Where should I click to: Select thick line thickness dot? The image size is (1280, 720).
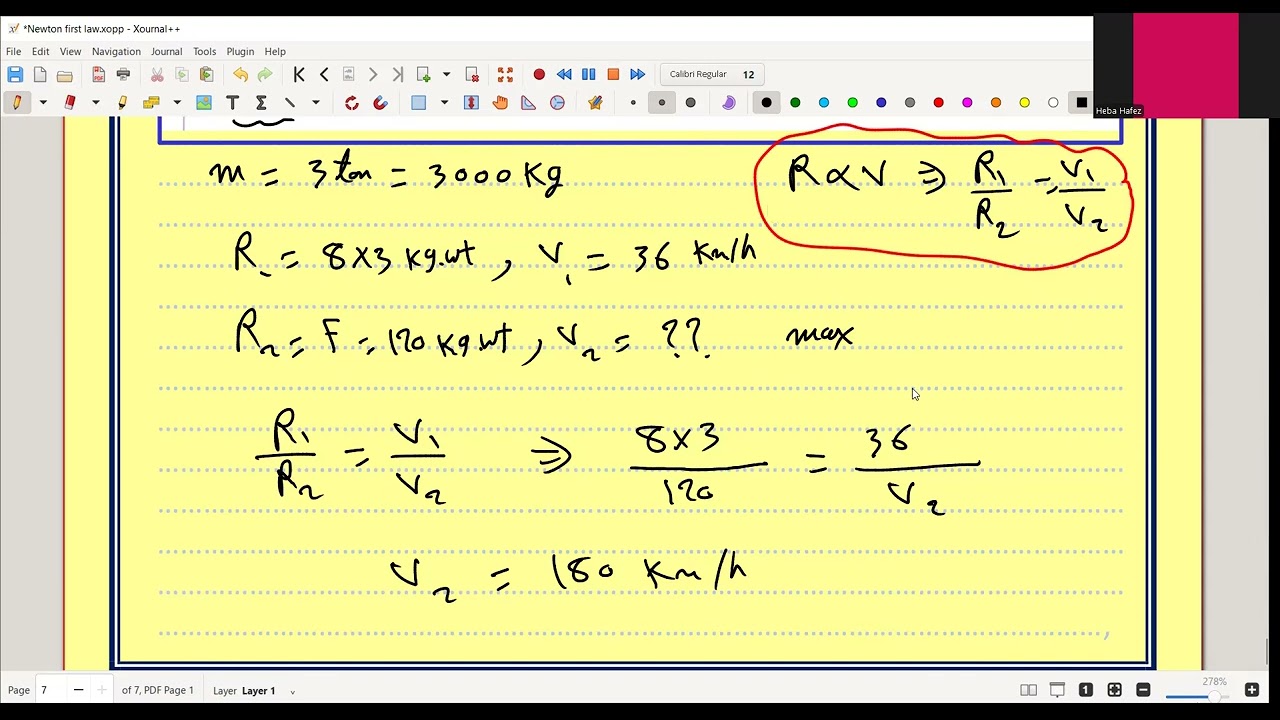tap(690, 102)
